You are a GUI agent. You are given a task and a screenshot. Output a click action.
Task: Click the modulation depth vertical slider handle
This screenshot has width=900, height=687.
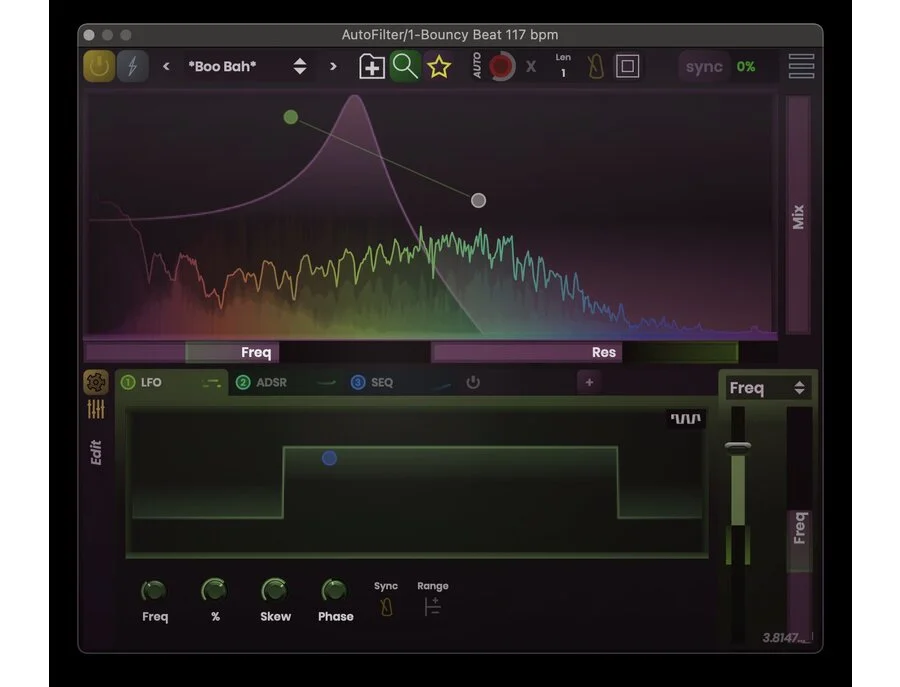[738, 446]
